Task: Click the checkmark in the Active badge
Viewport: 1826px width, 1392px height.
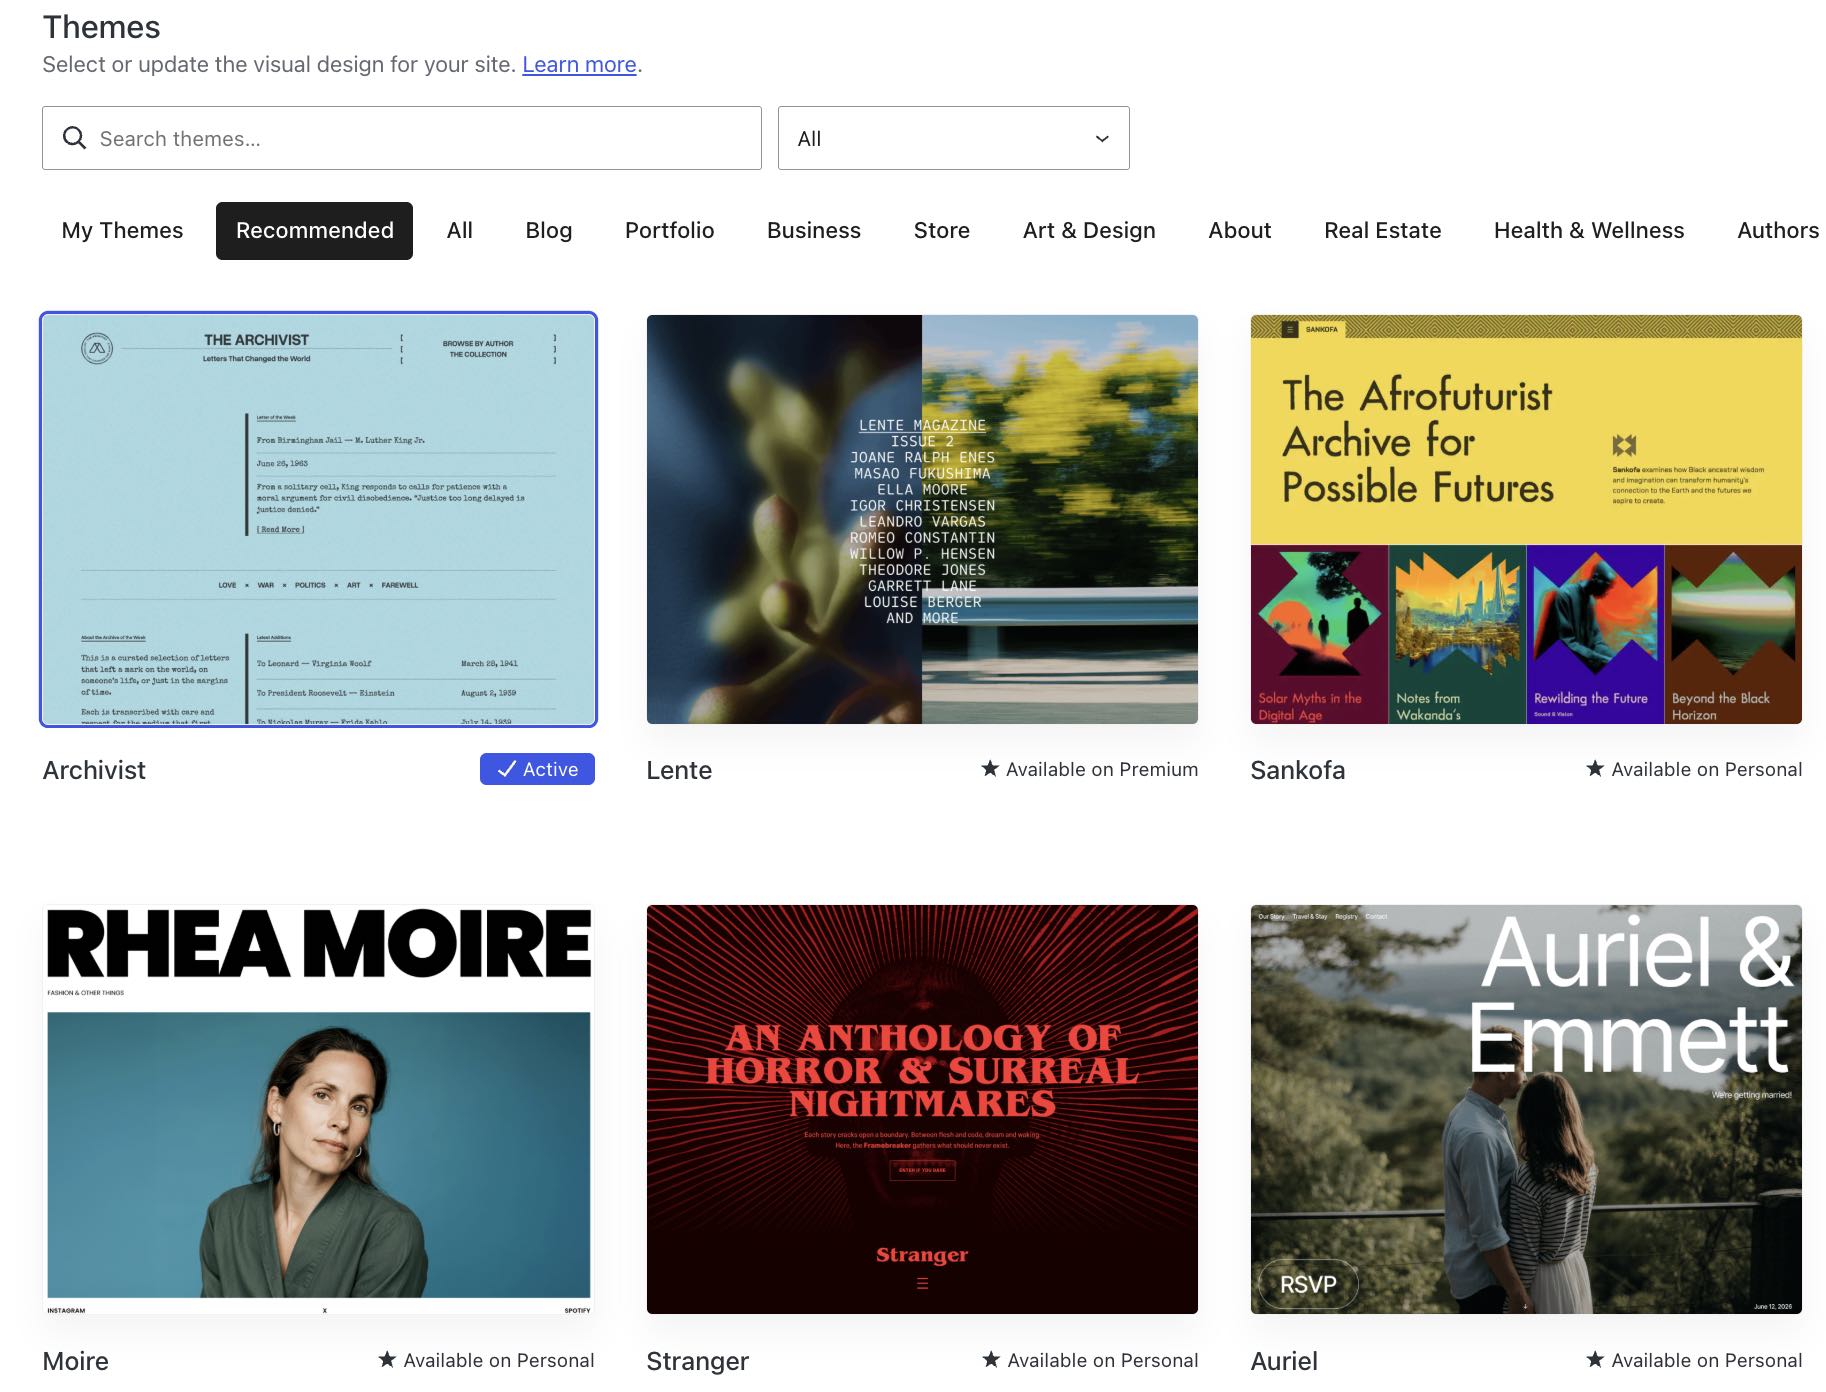Action: click(507, 769)
